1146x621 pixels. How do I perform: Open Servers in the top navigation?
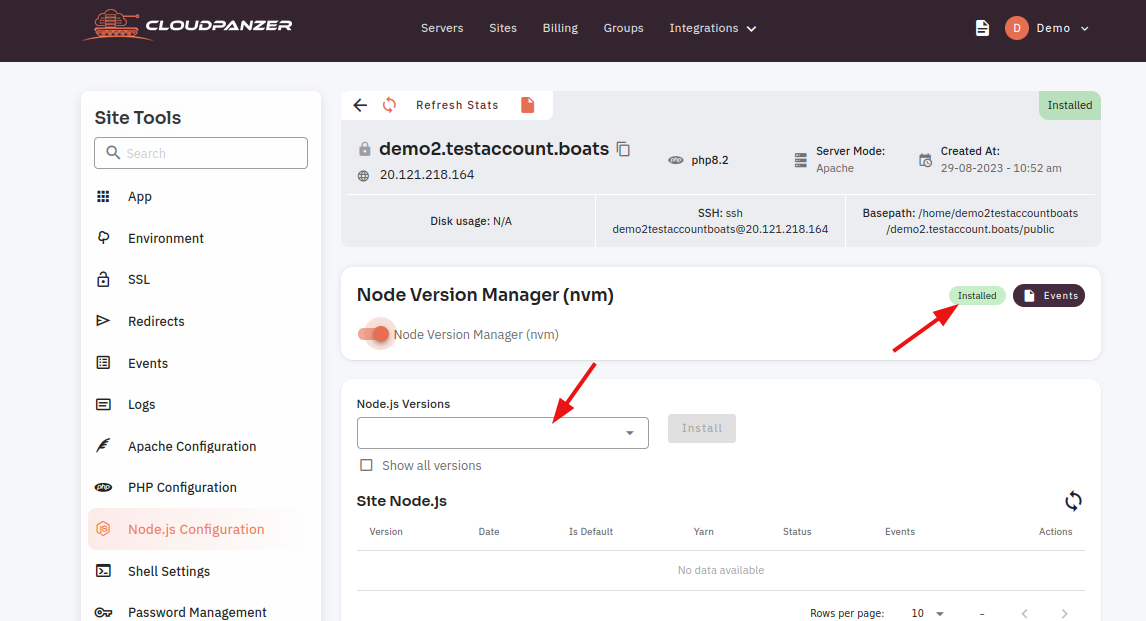tap(442, 28)
